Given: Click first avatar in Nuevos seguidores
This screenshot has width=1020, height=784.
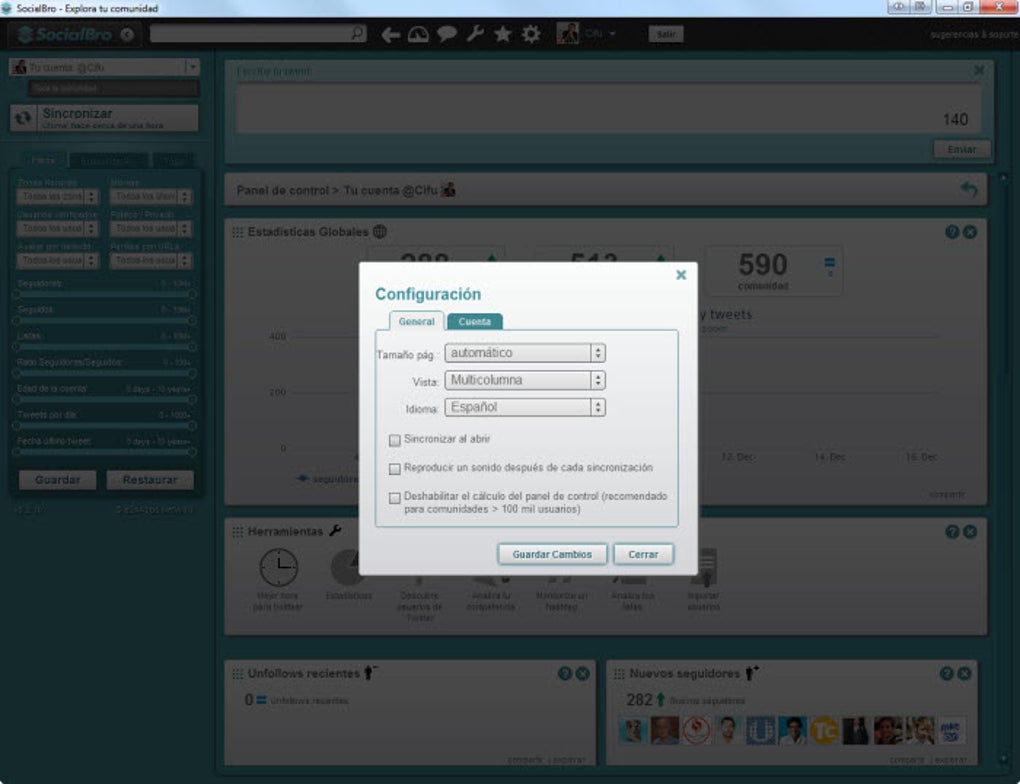Looking at the screenshot, I should click(632, 731).
